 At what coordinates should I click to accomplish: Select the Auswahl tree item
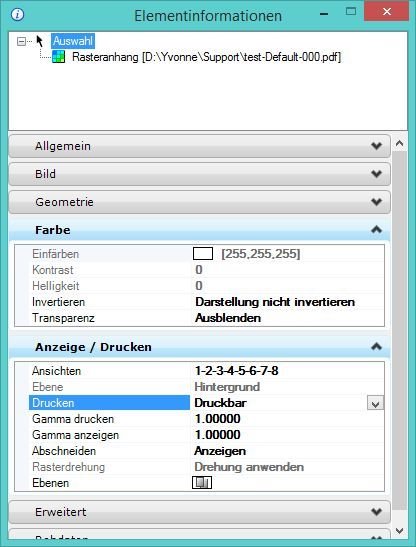coord(73,41)
